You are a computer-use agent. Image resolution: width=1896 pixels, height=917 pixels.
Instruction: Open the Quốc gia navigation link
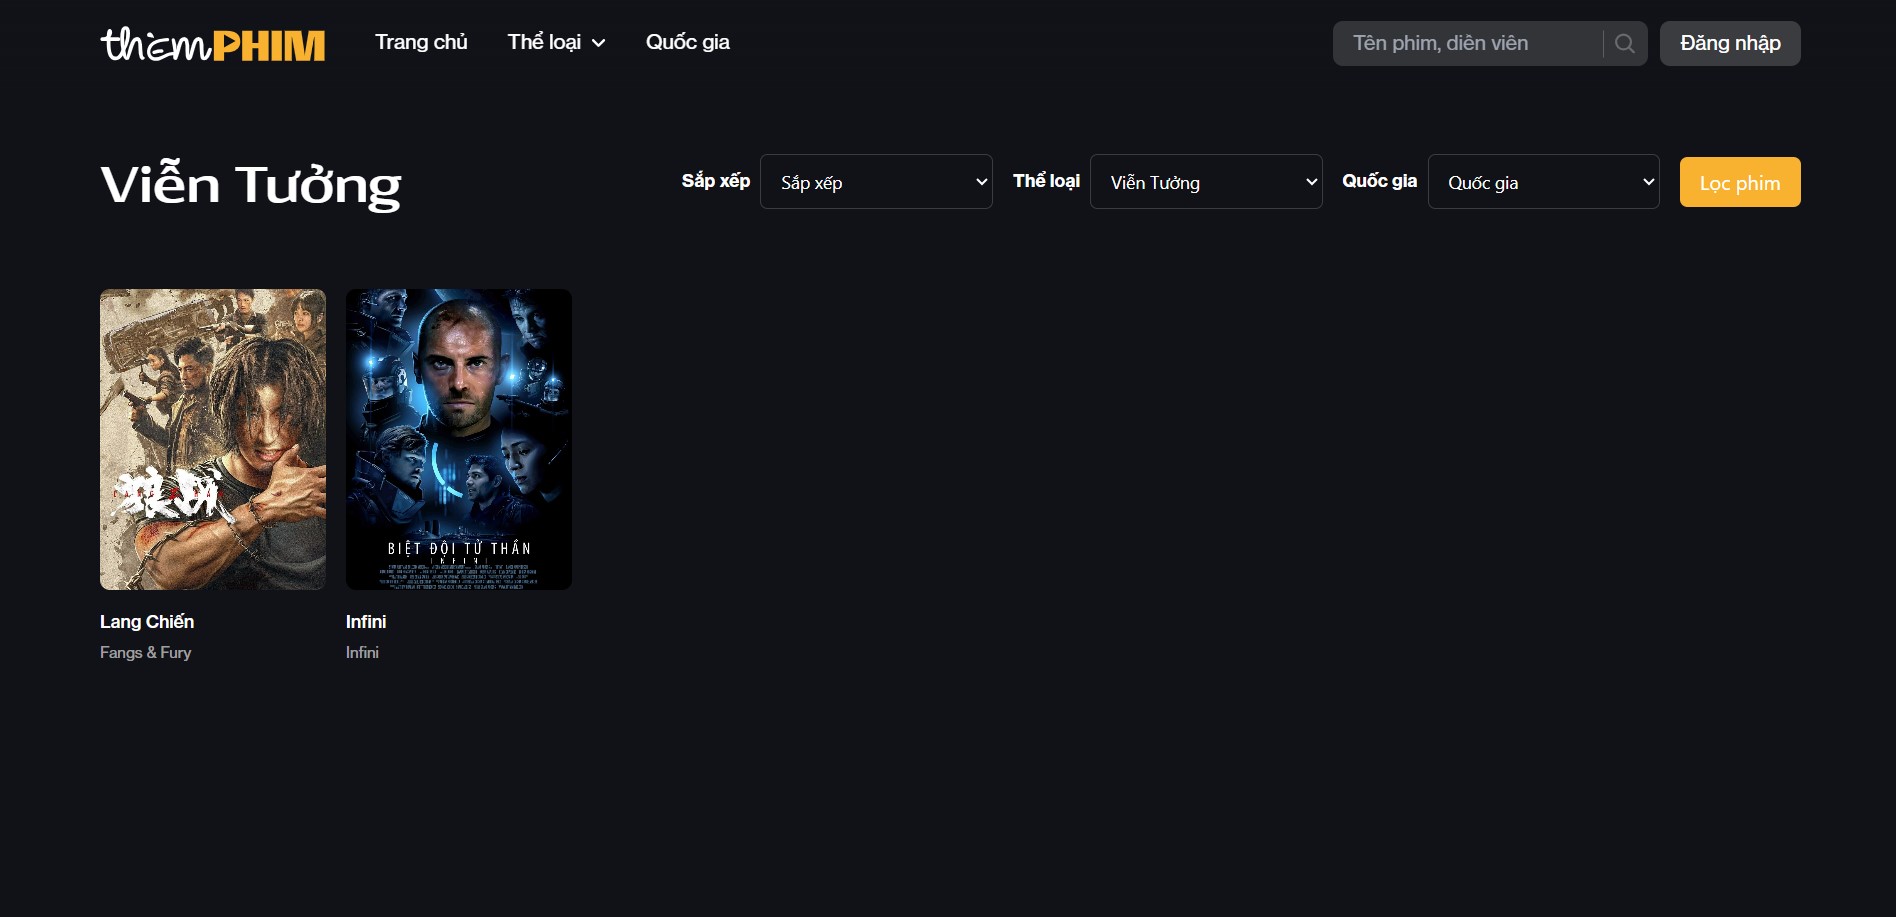[x=687, y=42]
